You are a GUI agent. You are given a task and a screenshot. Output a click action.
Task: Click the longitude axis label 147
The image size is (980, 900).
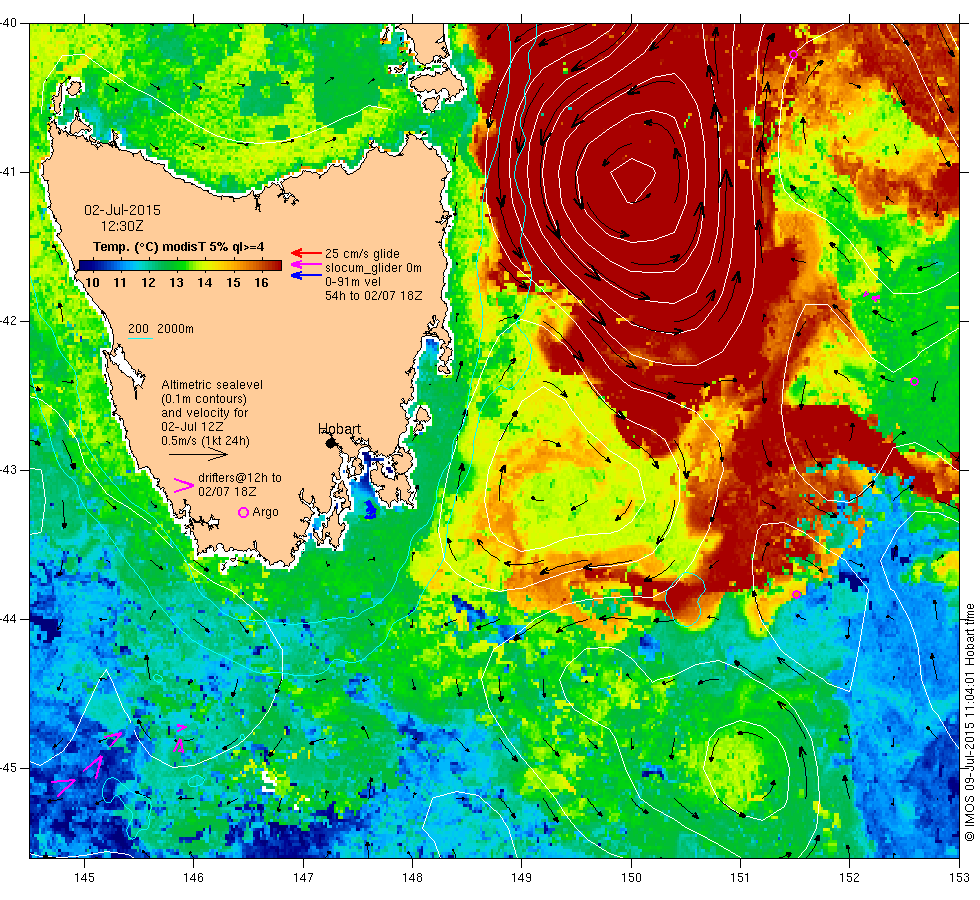(x=303, y=878)
